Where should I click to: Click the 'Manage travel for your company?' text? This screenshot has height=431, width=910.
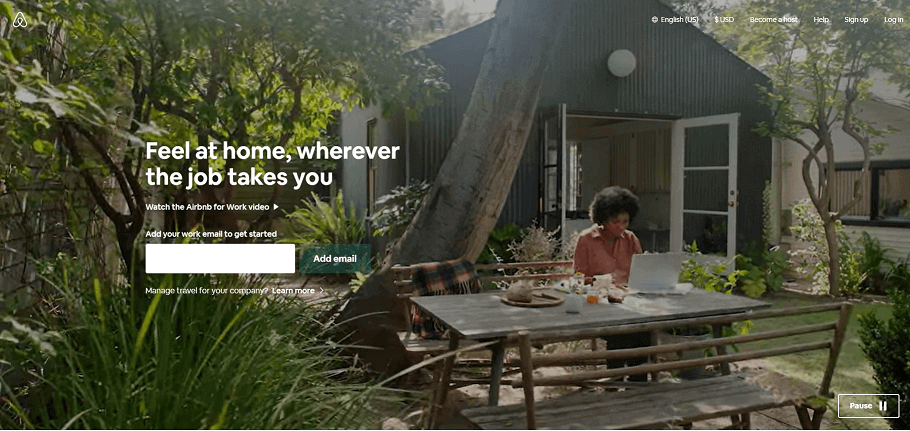coord(207,291)
